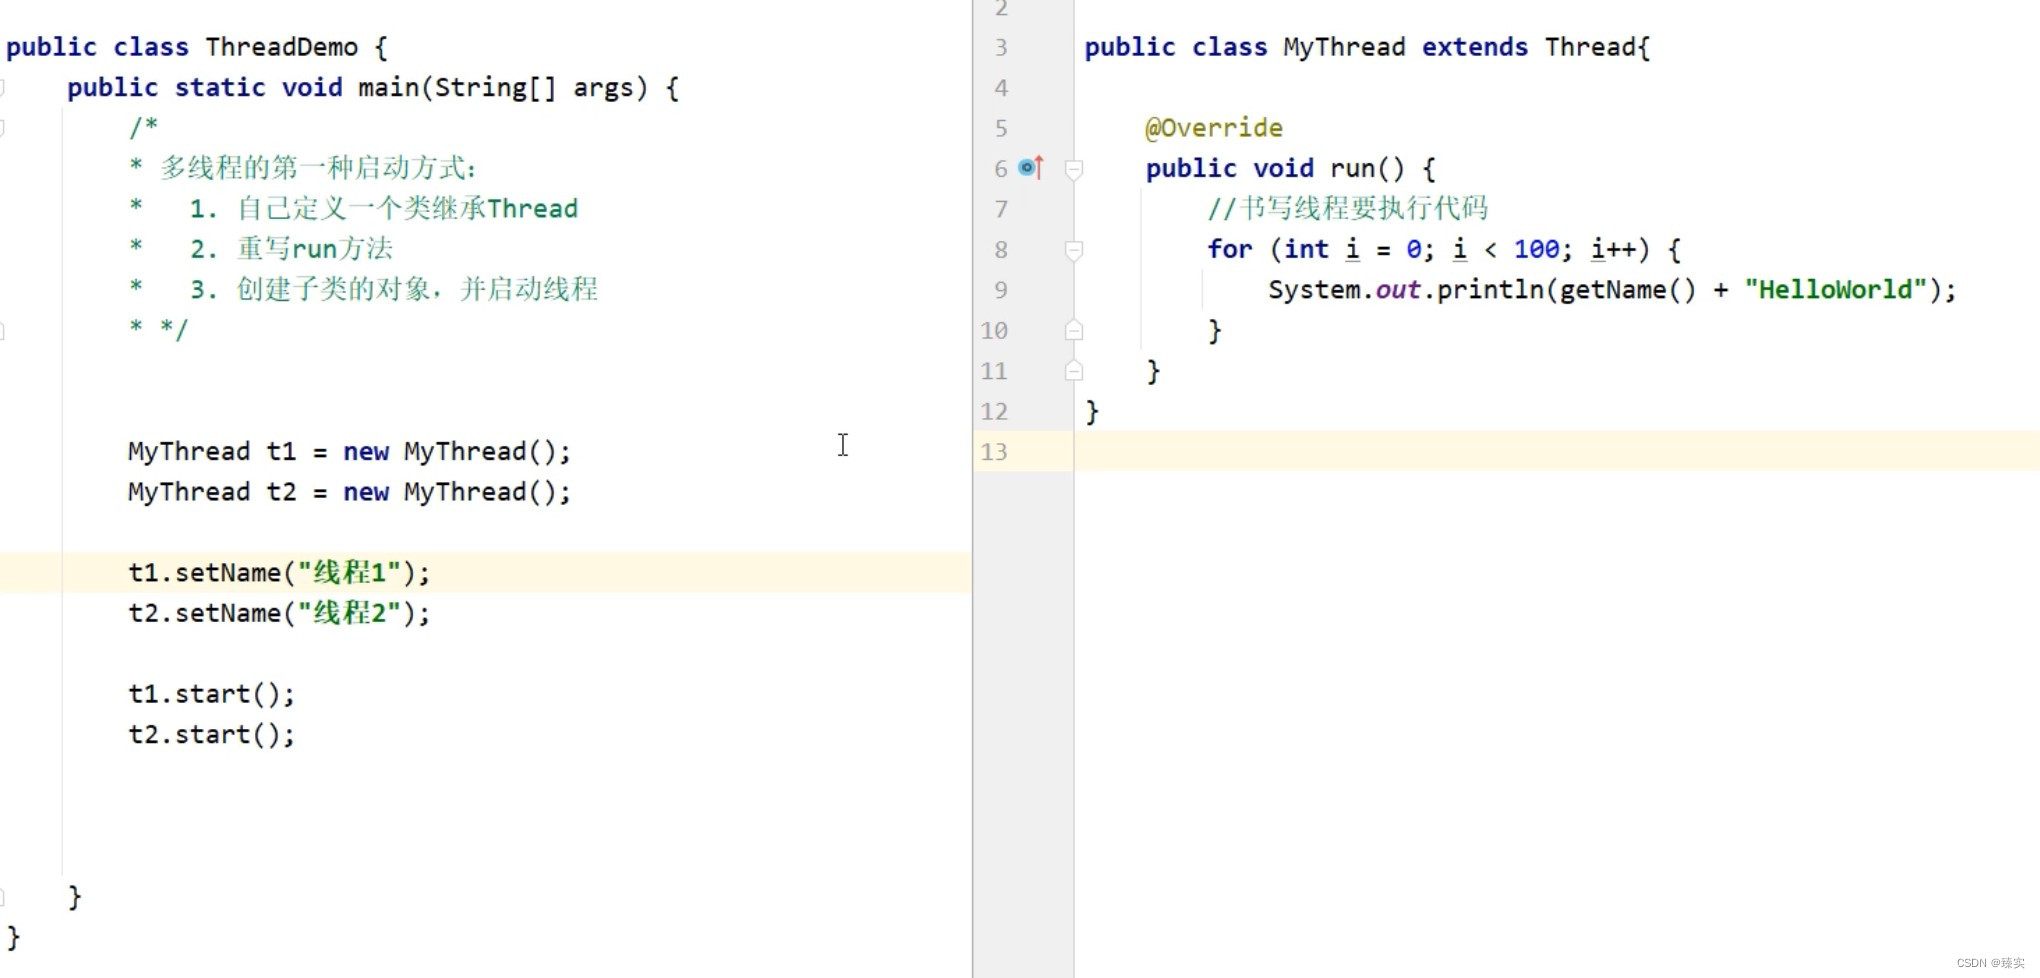Viewport: 2040px width, 978px height.
Task: Click the comment 创建子类的对象，并启动线程
Action: [x=417, y=290]
